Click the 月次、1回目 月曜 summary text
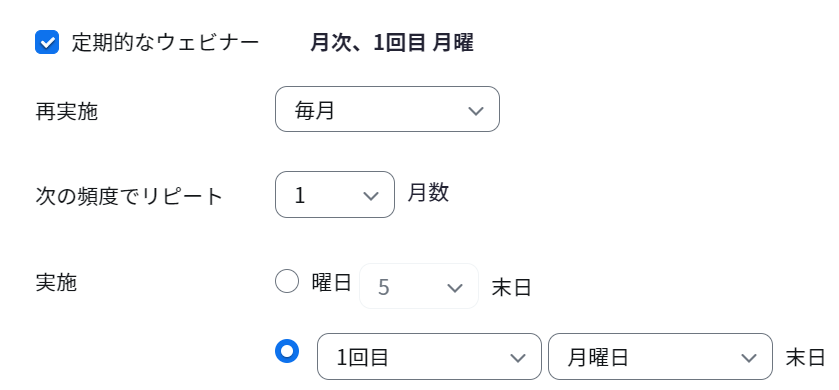This screenshot has width=839, height=390. 392,43
